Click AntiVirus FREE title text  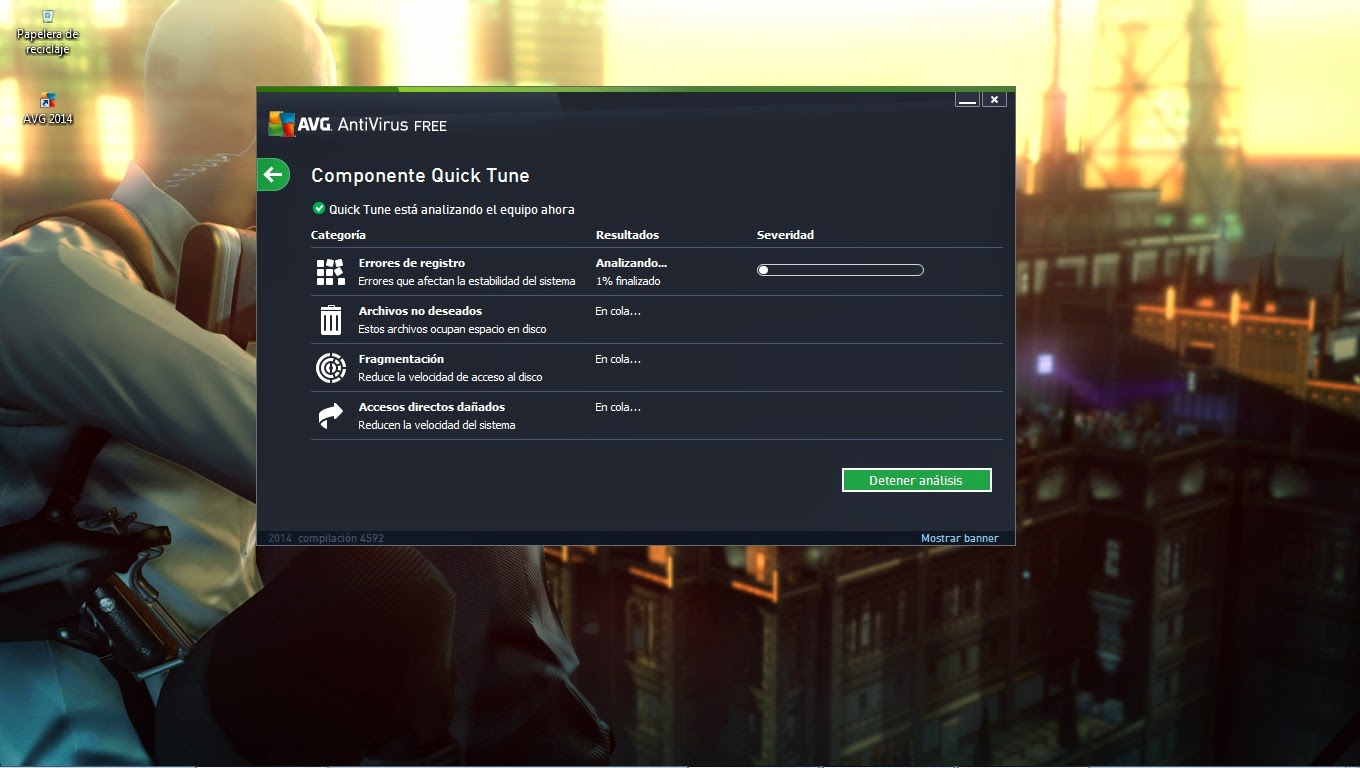392,125
